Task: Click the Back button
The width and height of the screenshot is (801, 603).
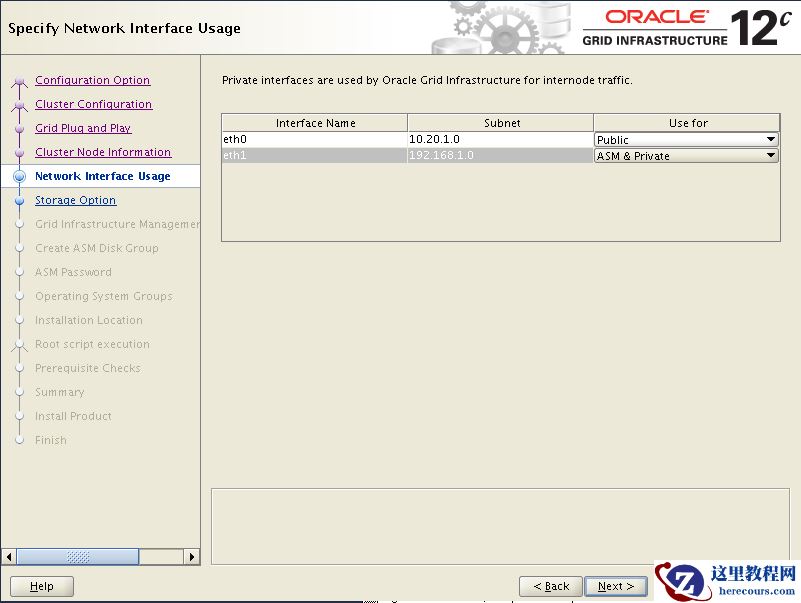Action: click(551, 586)
